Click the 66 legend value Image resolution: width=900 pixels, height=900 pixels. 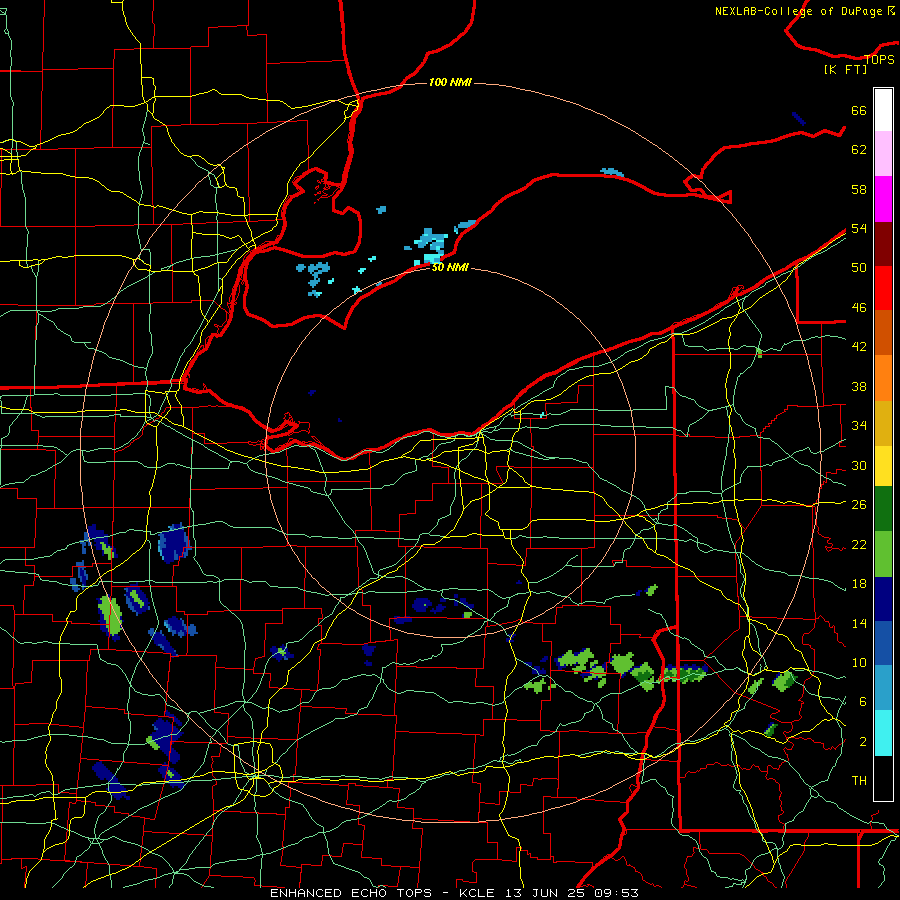pos(859,110)
